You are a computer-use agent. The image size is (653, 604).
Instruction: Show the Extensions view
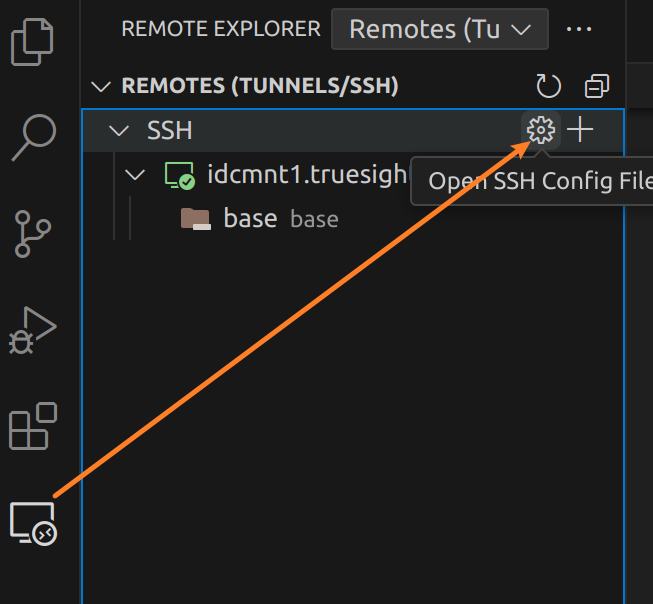[x=32, y=426]
